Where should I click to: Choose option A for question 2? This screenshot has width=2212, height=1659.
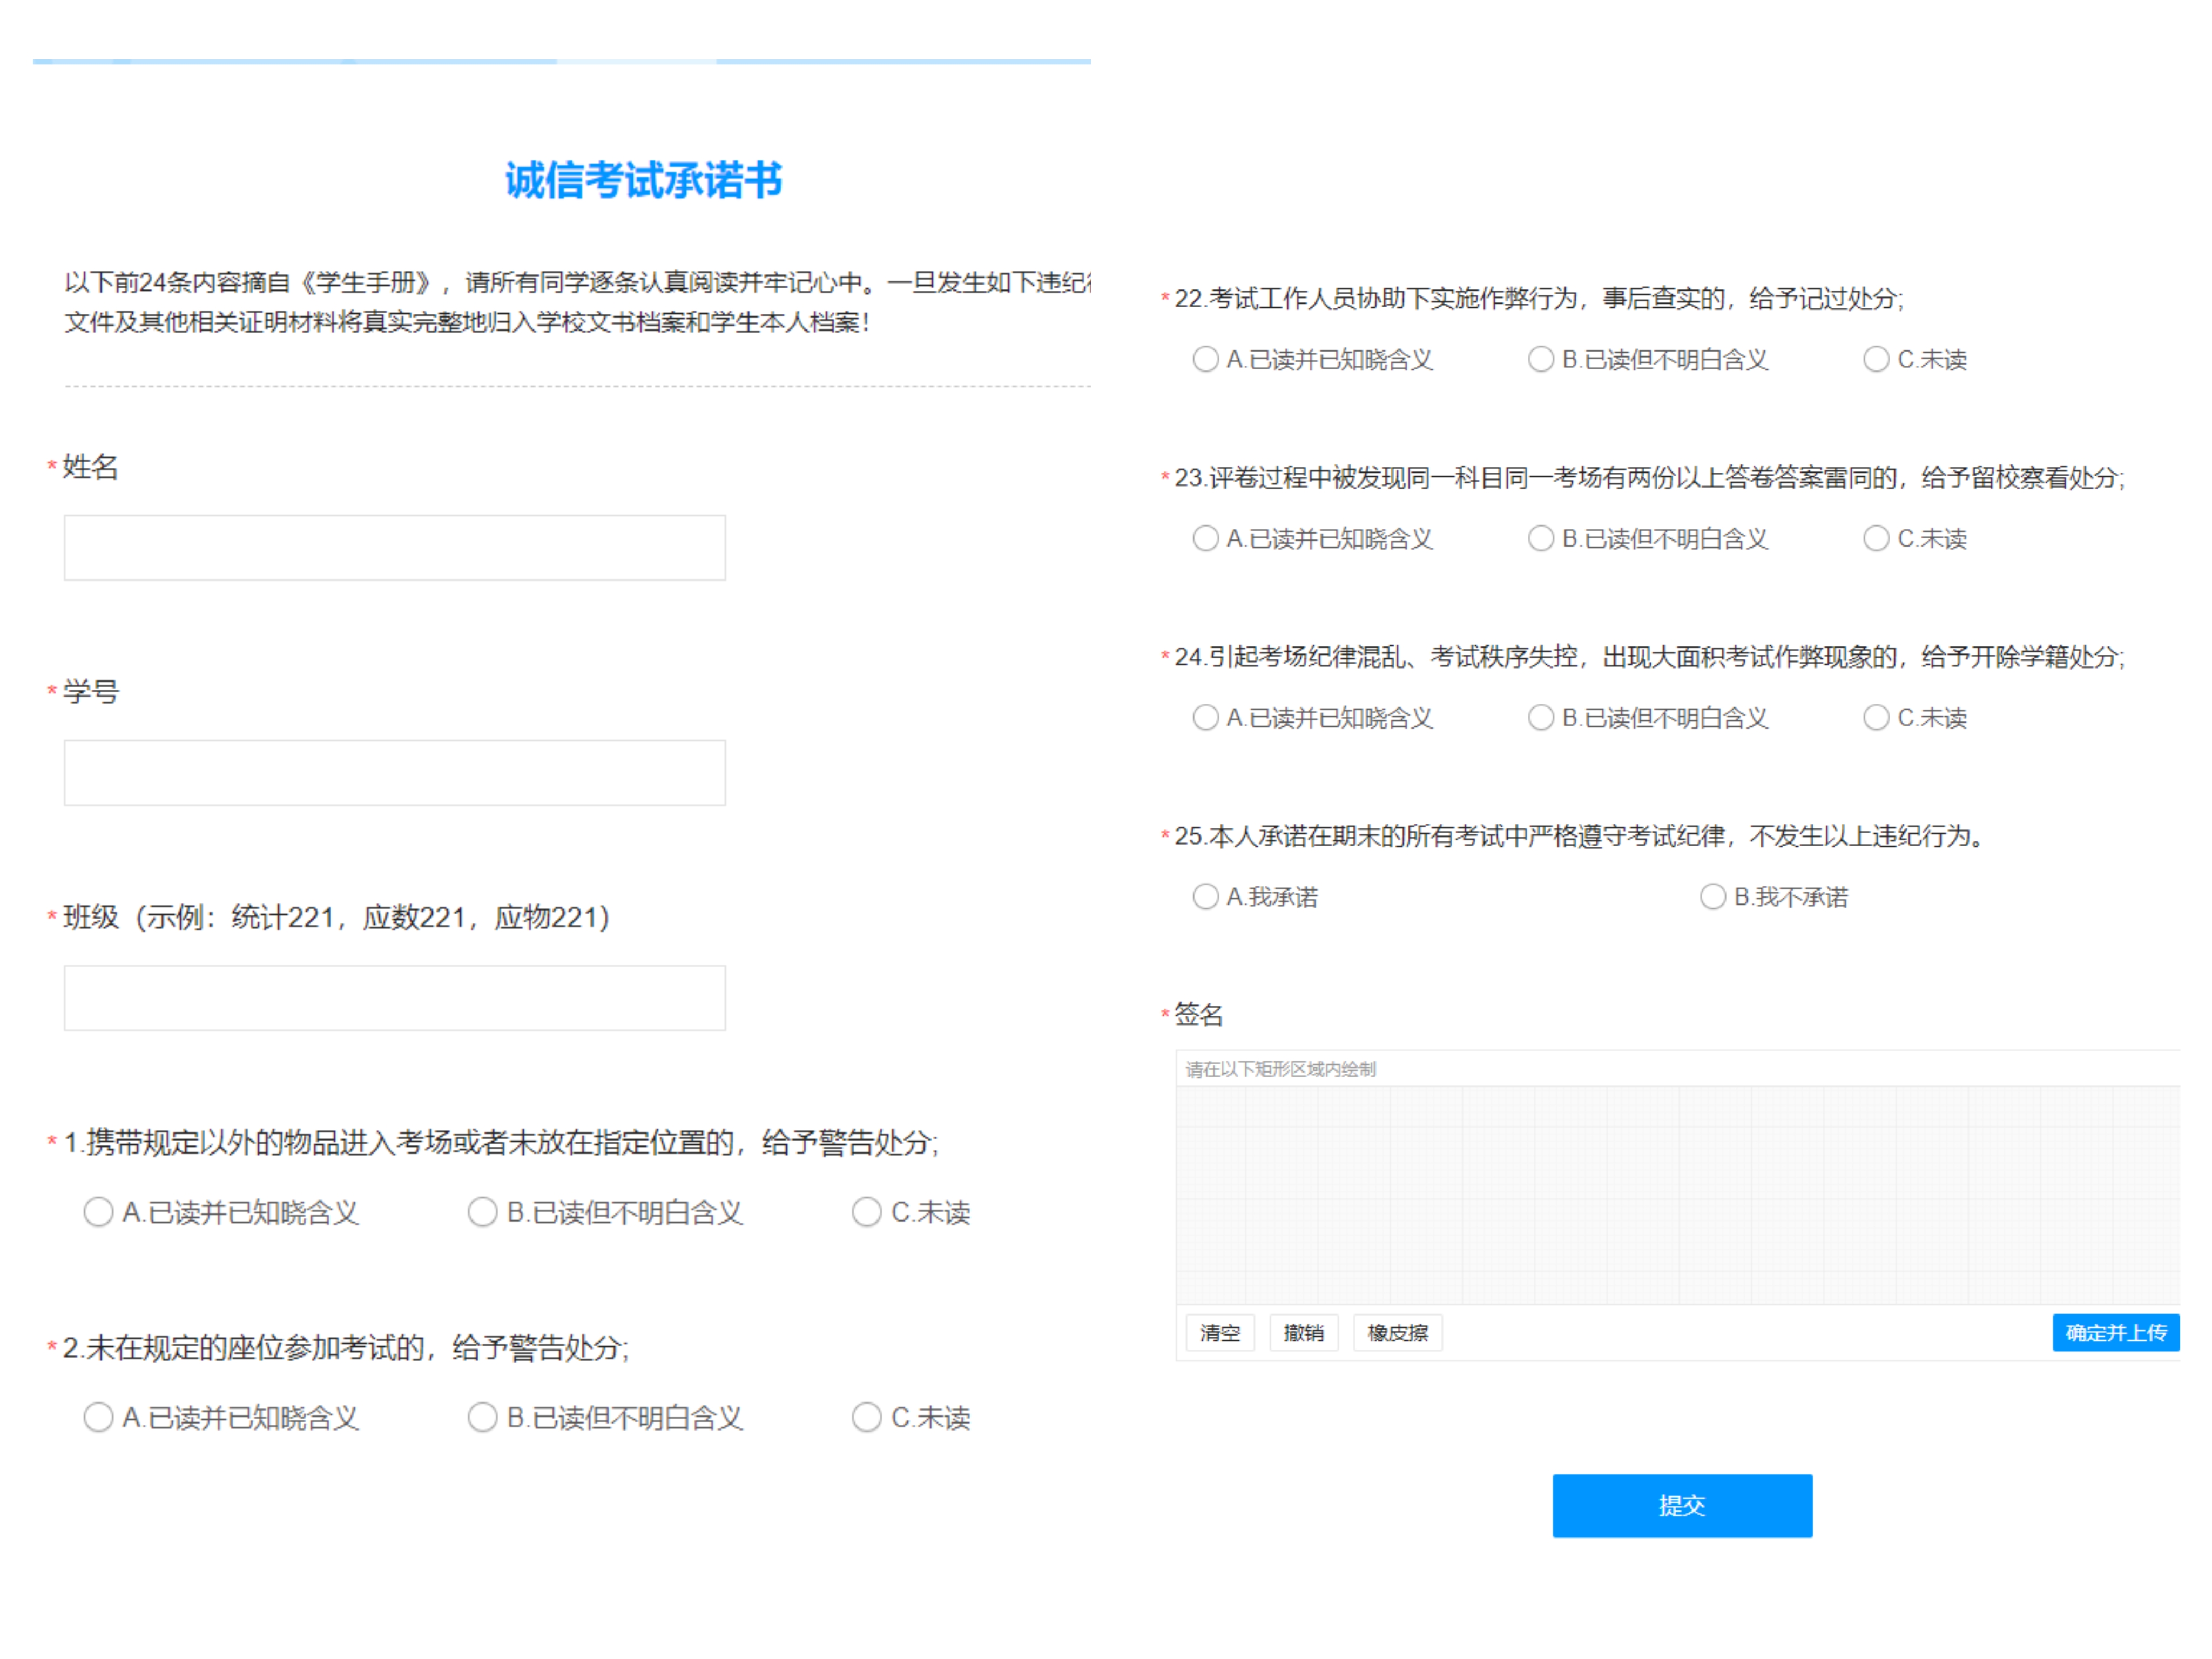pyautogui.click(x=98, y=1417)
